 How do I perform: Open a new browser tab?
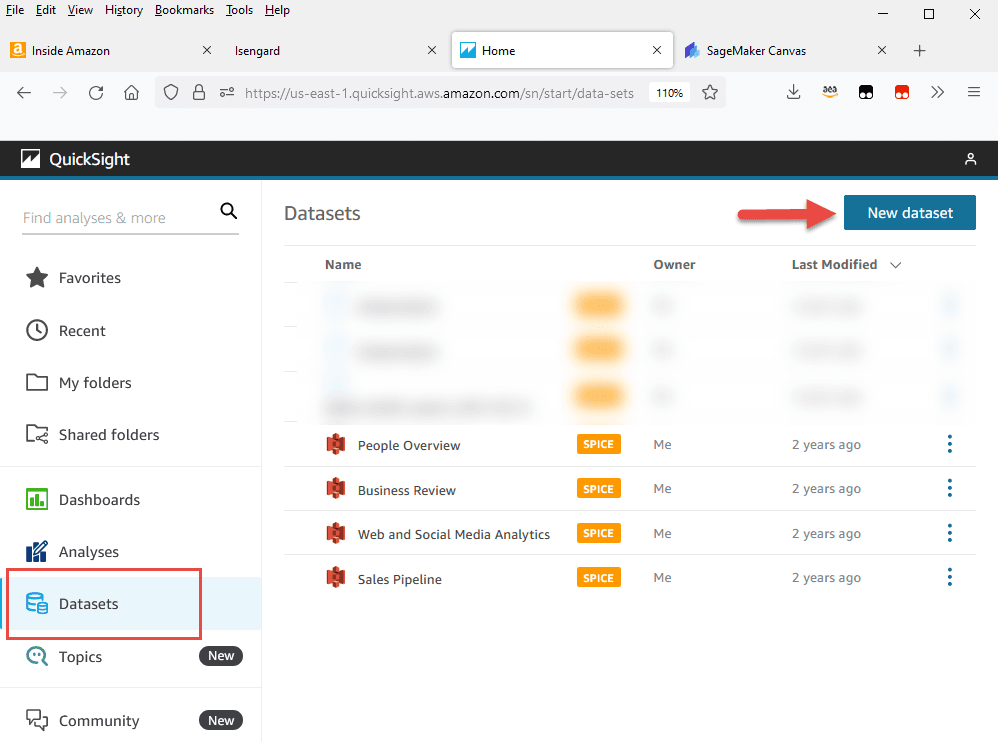pyautogui.click(x=919, y=50)
